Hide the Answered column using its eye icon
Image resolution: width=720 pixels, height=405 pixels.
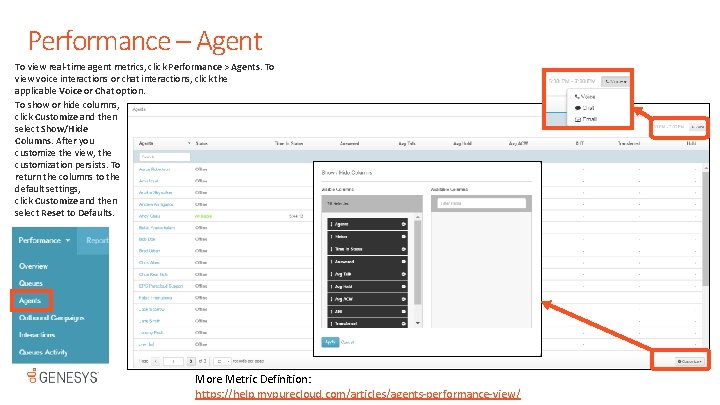tap(404, 261)
